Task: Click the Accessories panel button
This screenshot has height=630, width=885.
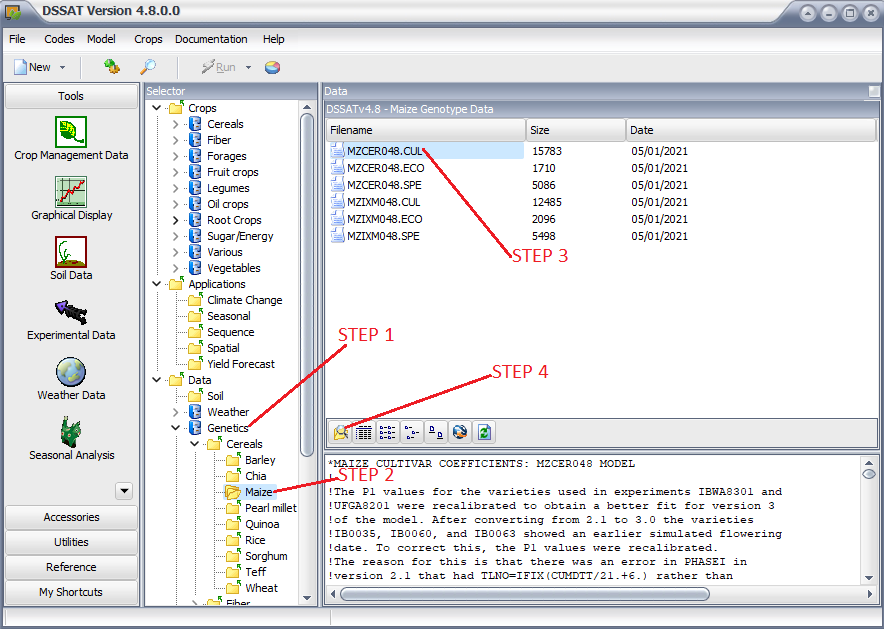Action: (x=71, y=517)
